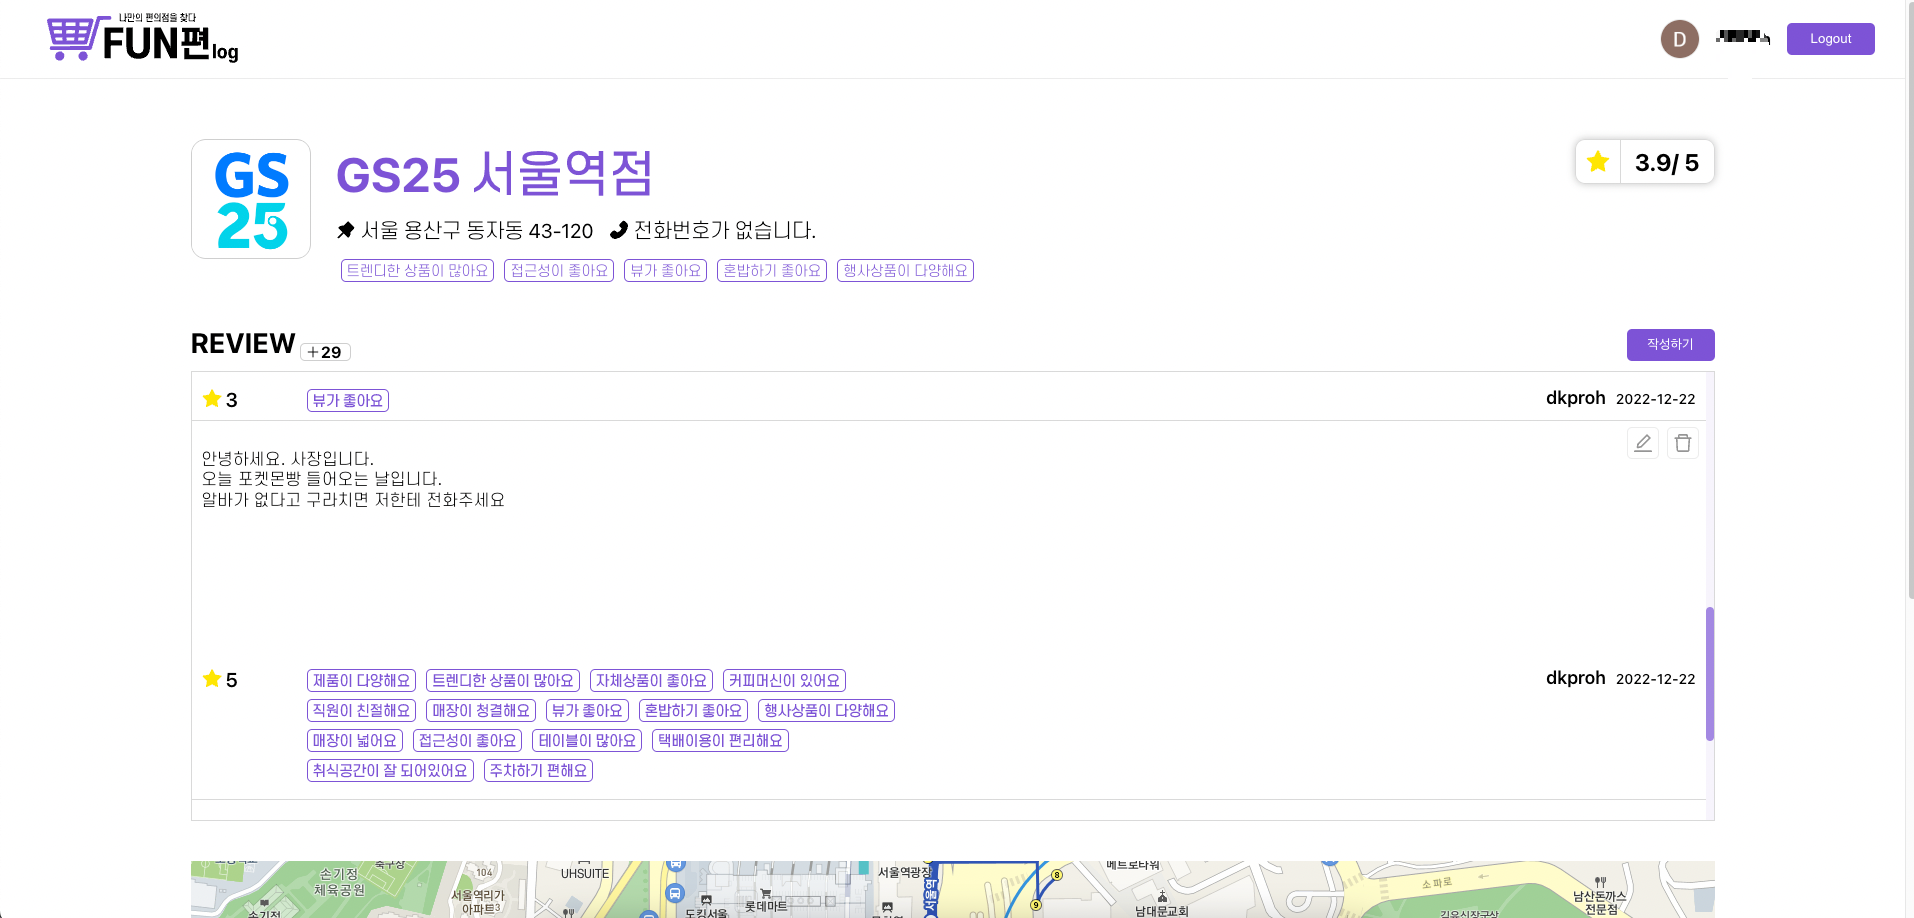Select the 트렌디한 상품이 많아요 tag in the 5-star review

click(503, 680)
